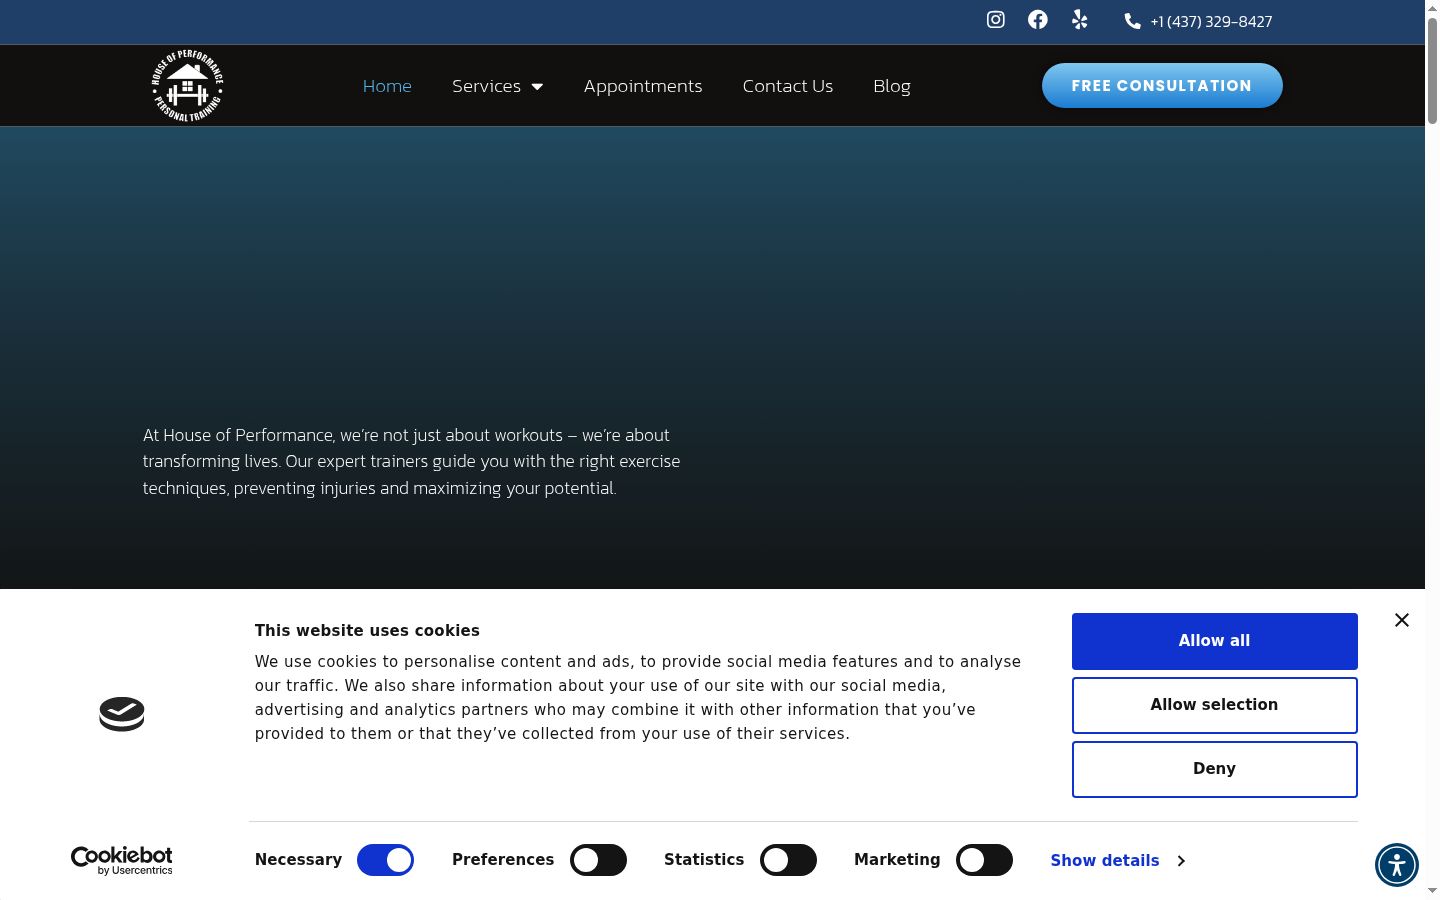The height and width of the screenshot is (900, 1440).
Task: Open the Yelp profile icon
Action: pyautogui.click(x=1079, y=20)
